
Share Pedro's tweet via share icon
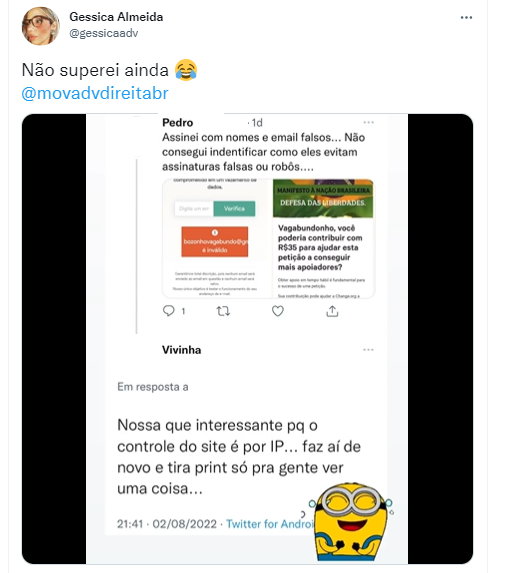click(x=332, y=311)
